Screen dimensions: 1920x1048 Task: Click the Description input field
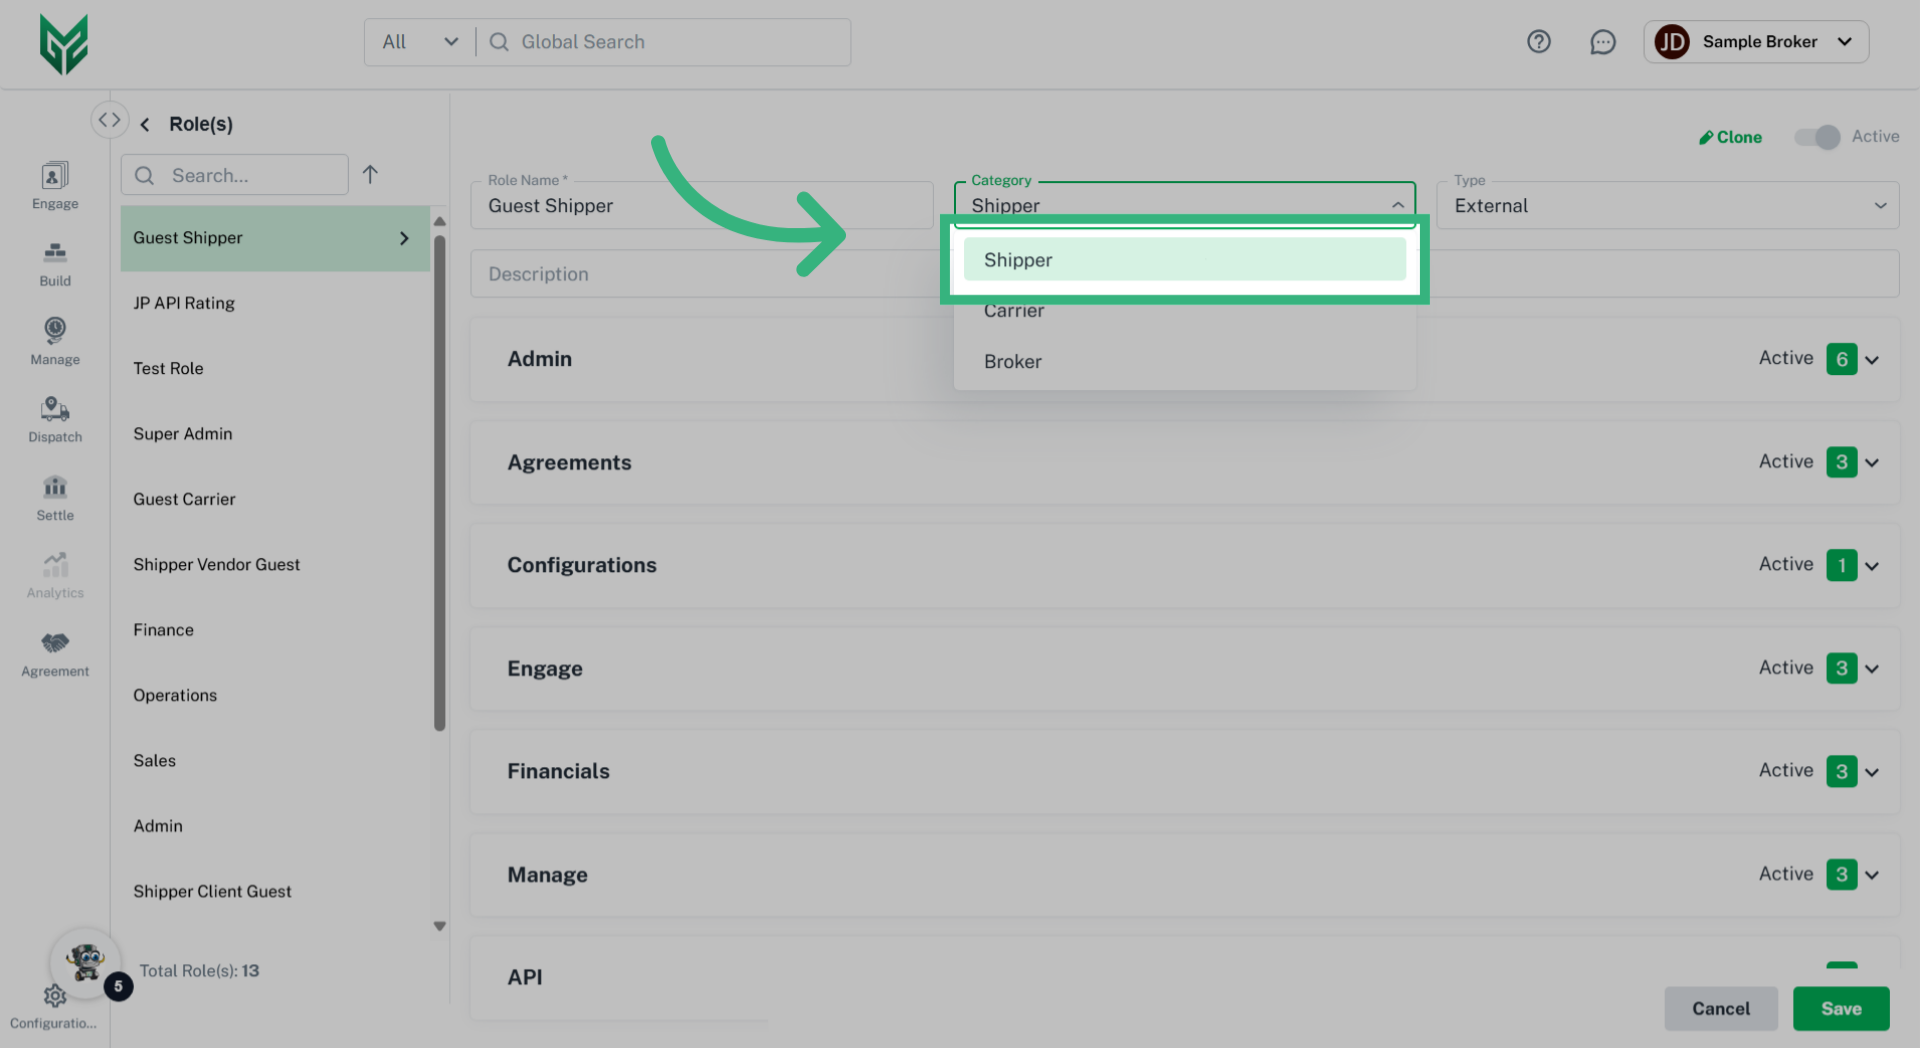pos(700,274)
